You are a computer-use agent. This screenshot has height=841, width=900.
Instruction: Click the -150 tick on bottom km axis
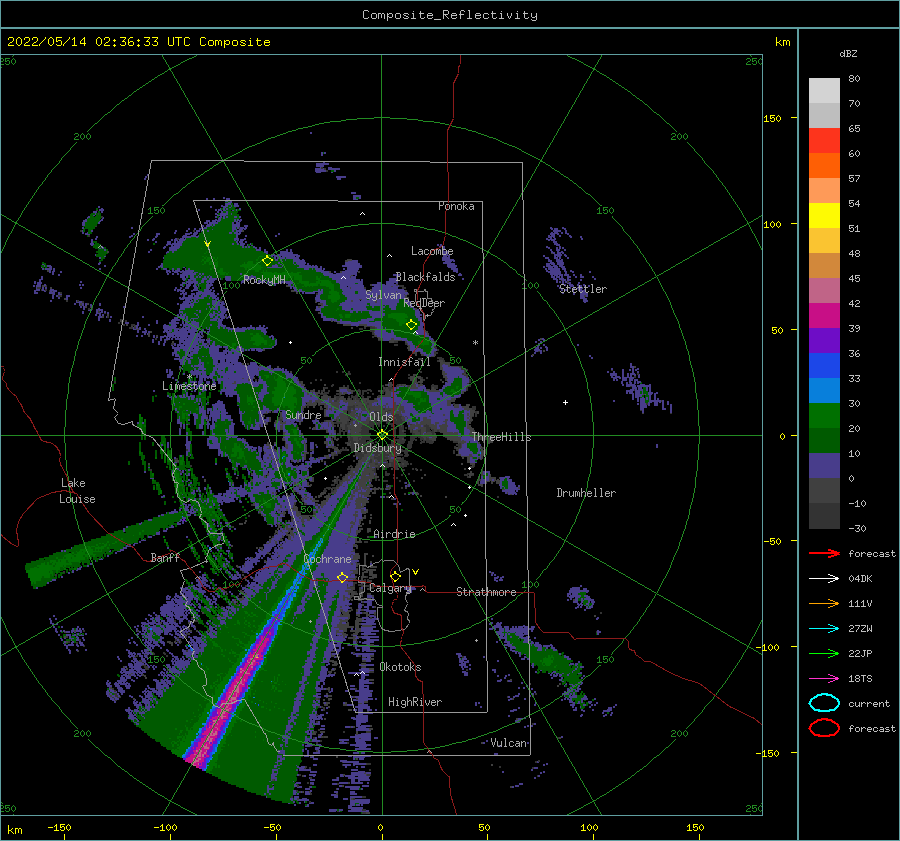[59, 828]
